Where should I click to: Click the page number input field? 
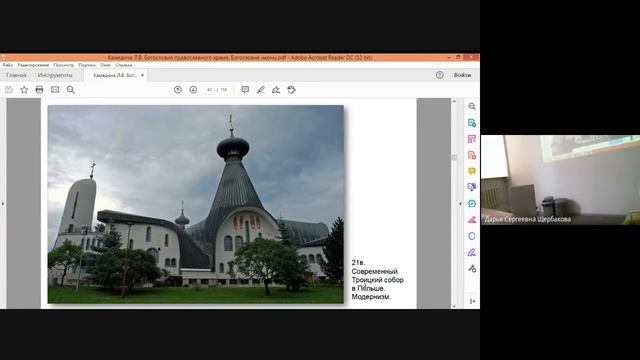(x=209, y=90)
